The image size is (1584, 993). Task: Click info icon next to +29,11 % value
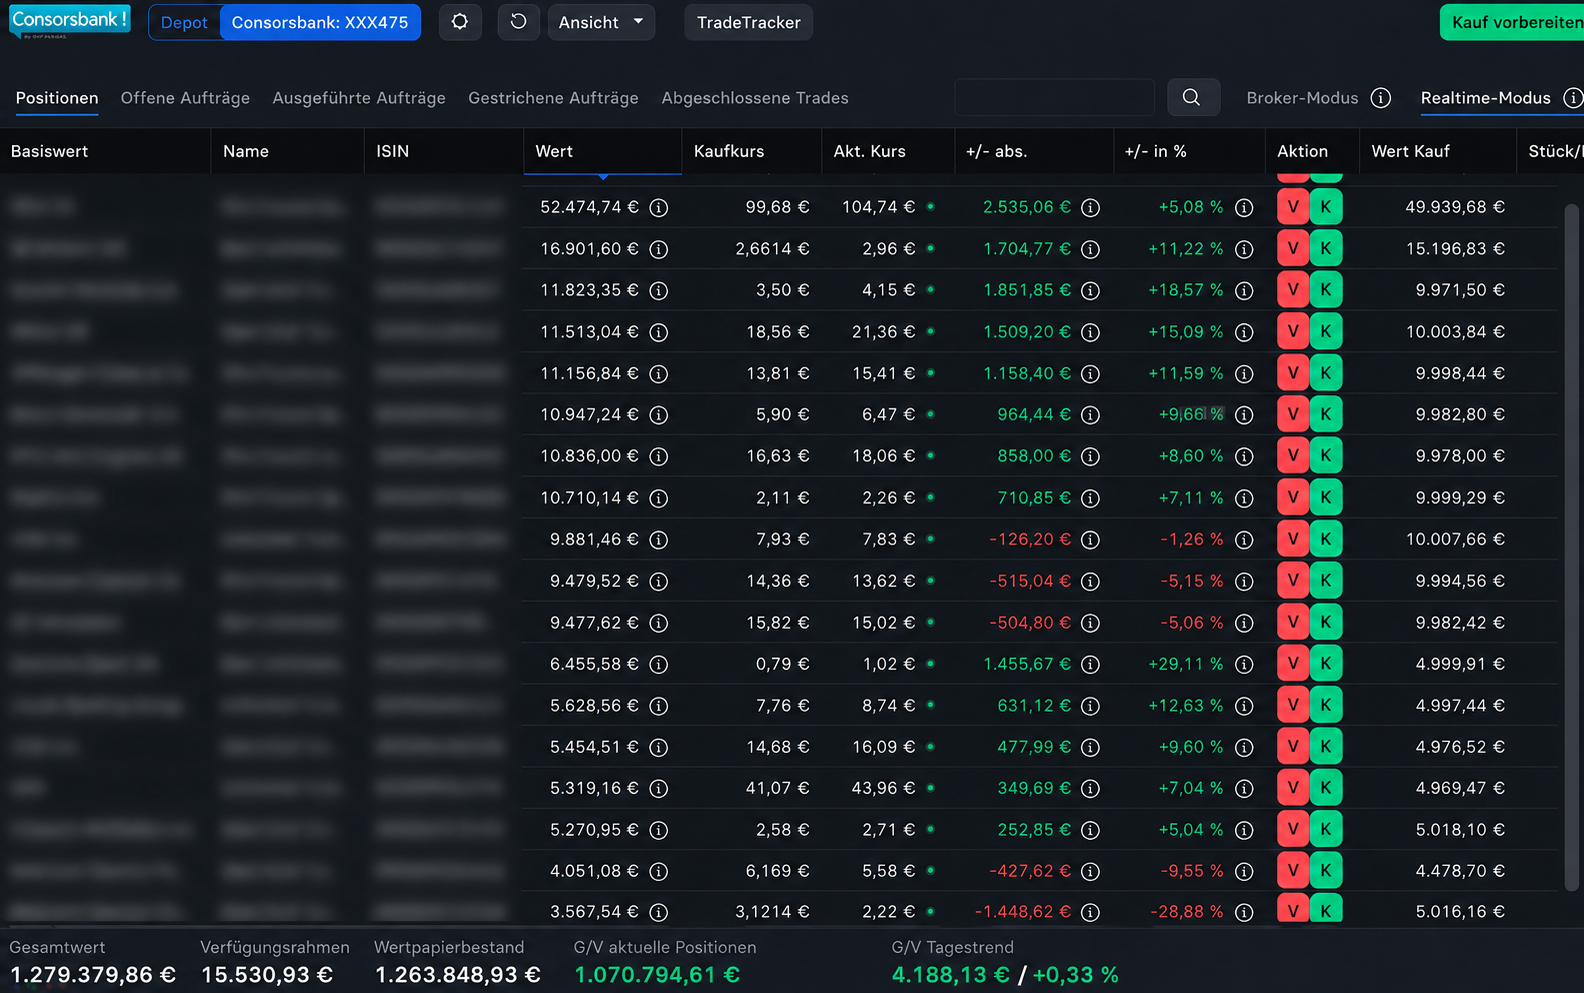click(1244, 664)
